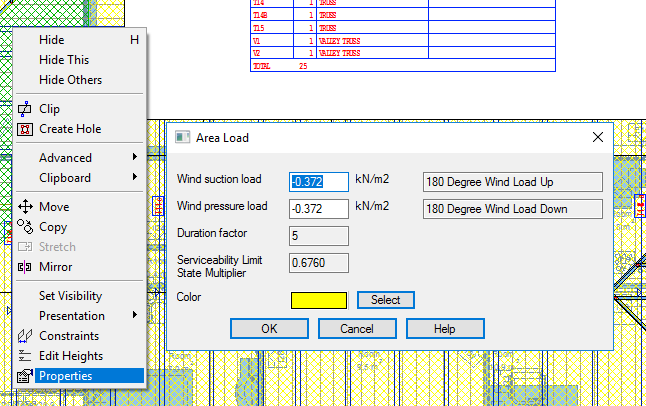Choose Hide This menu option
646x406 pixels.
pos(64,60)
